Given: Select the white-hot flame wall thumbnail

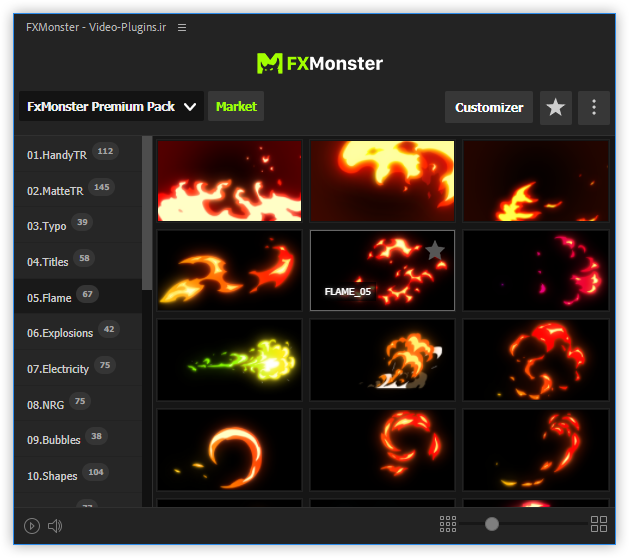Looking at the screenshot, I should [x=229, y=181].
